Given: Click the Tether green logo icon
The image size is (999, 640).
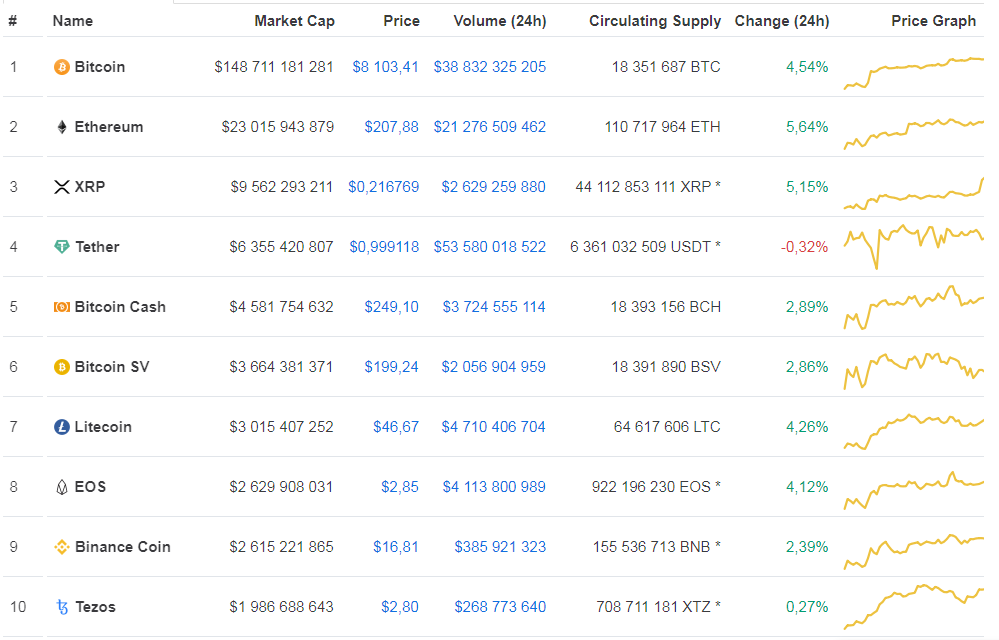Looking at the screenshot, I should point(62,246).
